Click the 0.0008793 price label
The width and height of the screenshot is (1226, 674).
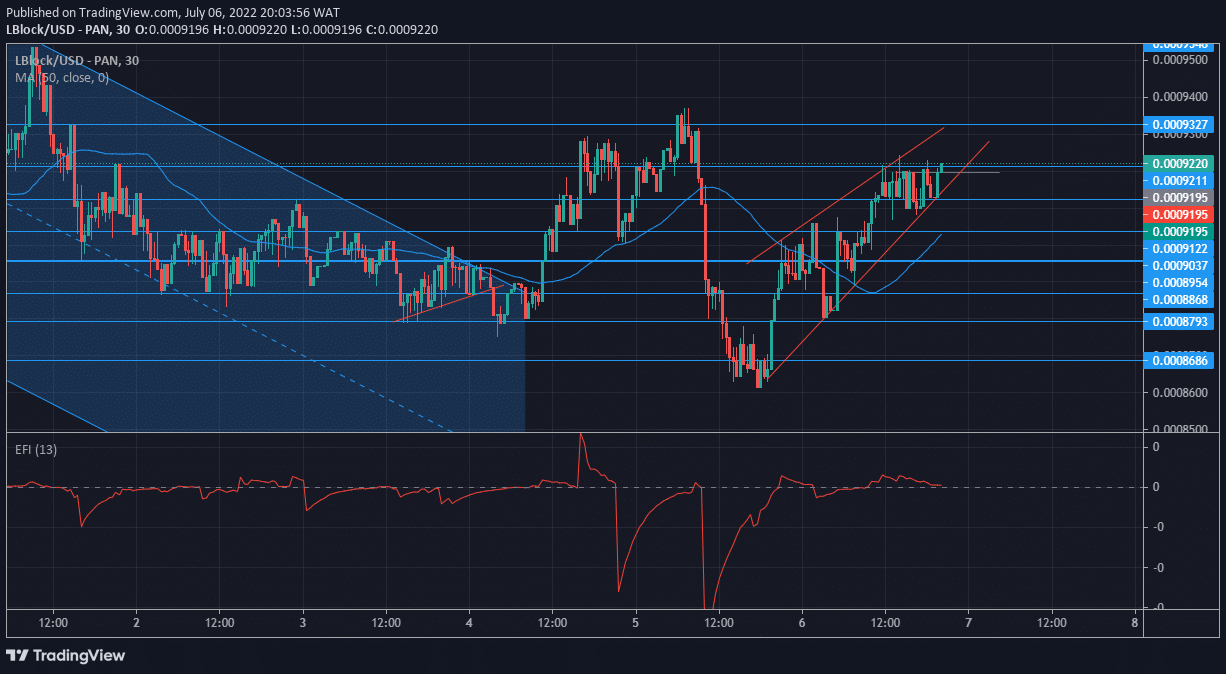[1181, 322]
